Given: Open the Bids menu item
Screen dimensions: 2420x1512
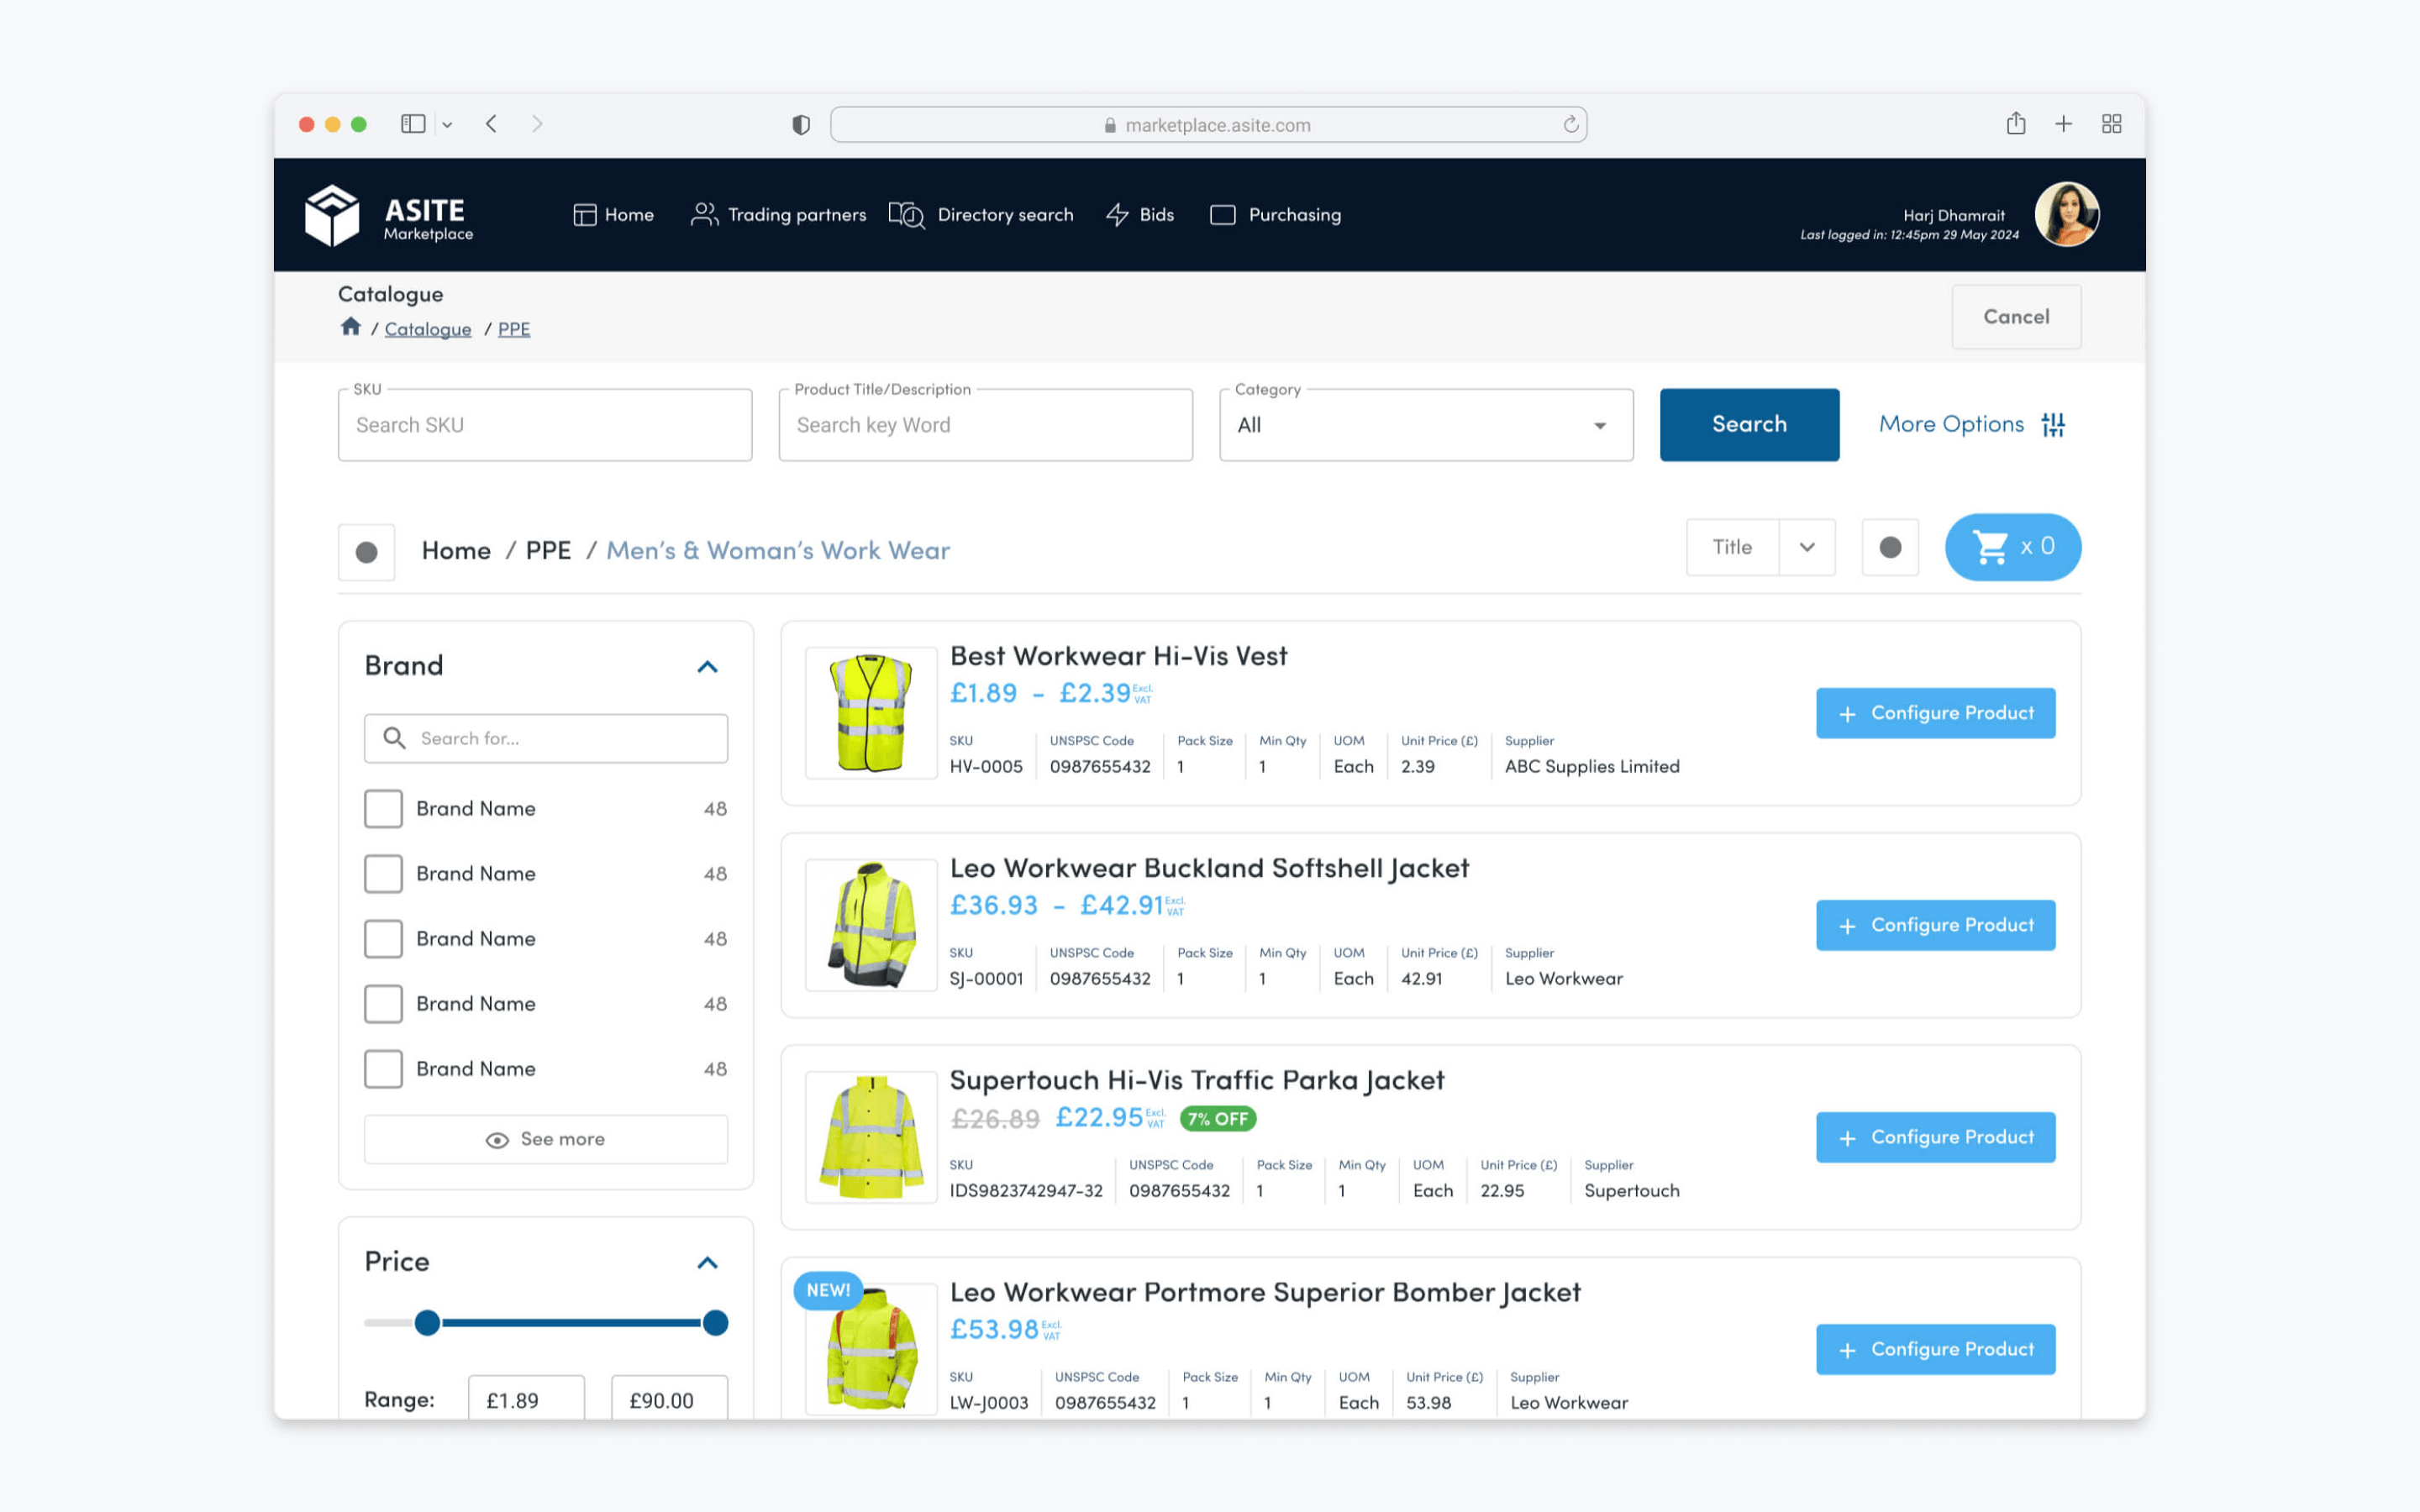Looking at the screenshot, I should [1140, 215].
